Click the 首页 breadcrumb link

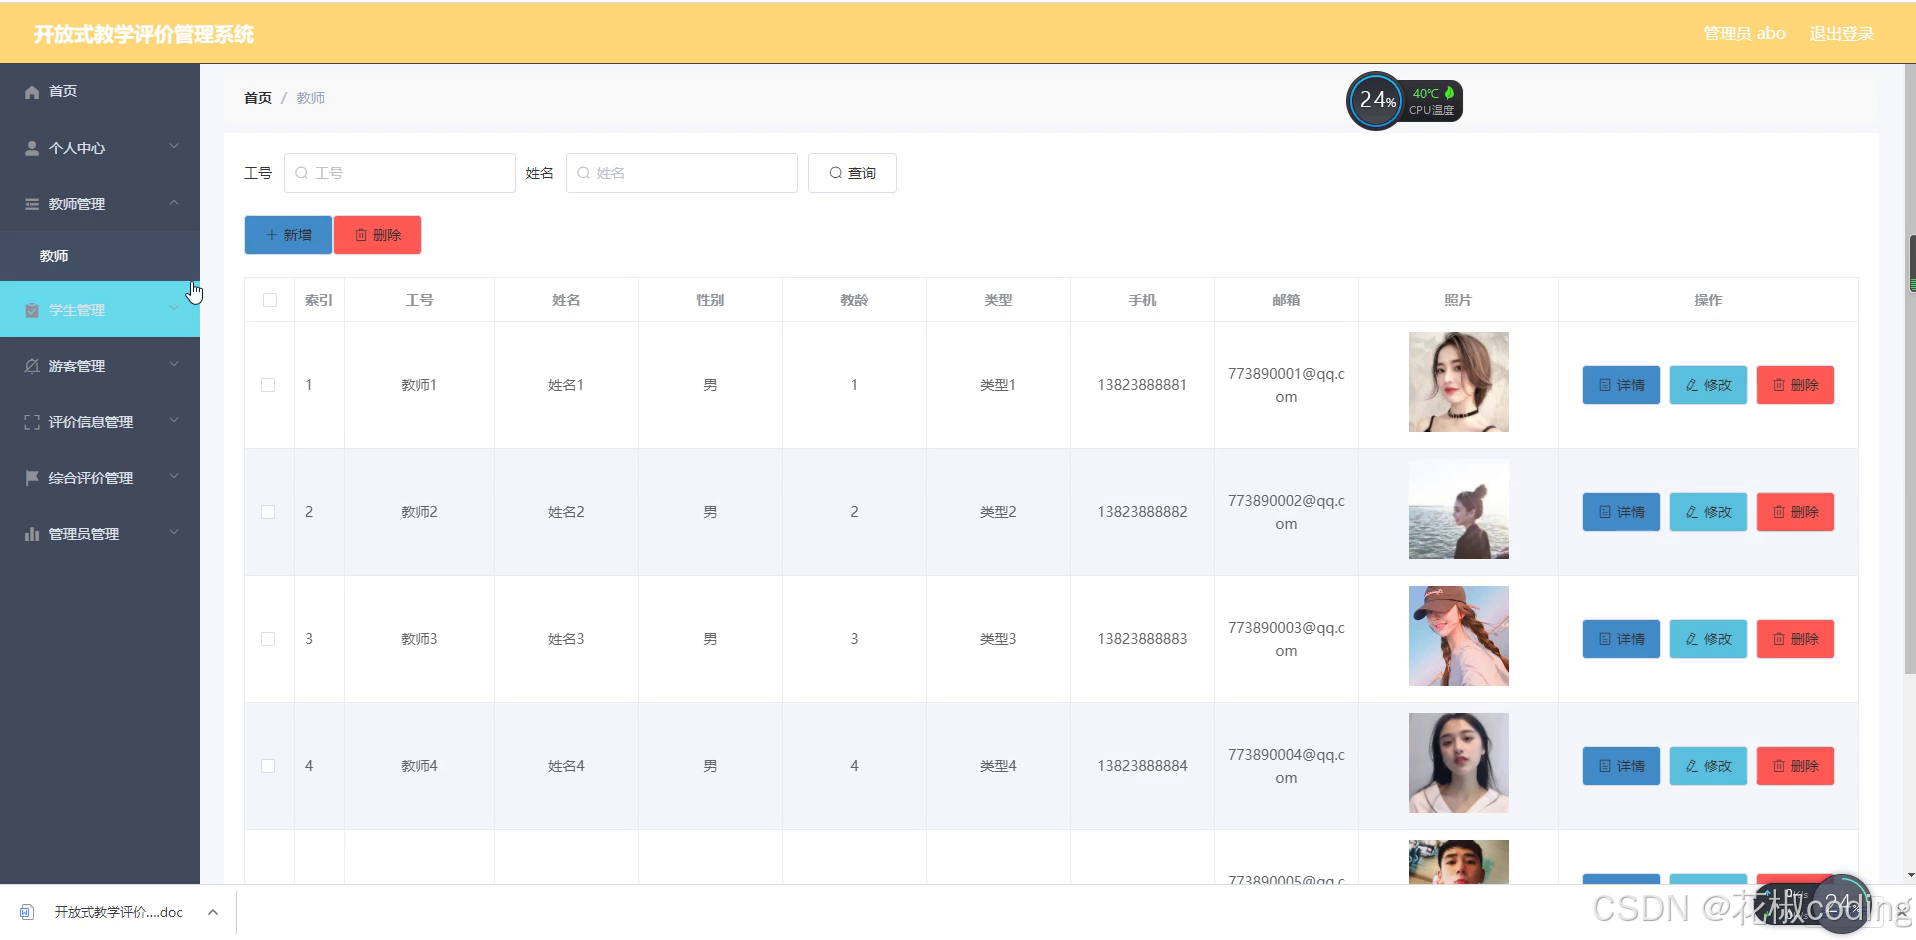click(258, 98)
